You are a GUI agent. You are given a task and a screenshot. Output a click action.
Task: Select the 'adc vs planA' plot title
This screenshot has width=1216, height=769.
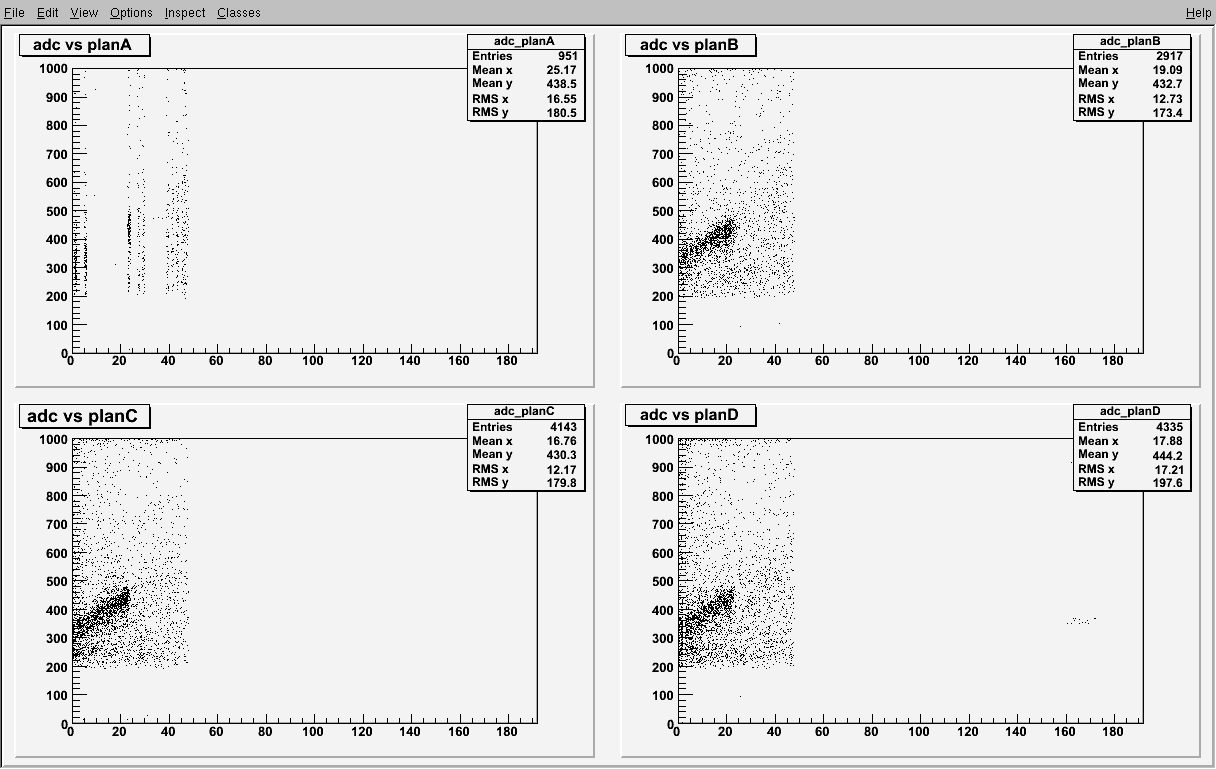click(x=84, y=45)
